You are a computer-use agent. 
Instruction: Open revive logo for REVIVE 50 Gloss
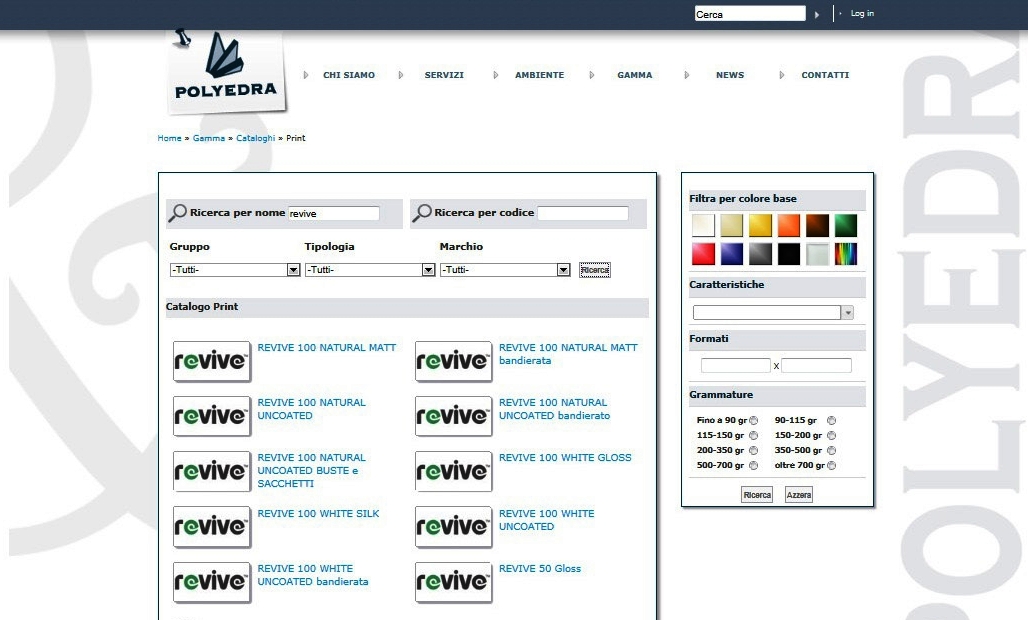click(x=454, y=582)
